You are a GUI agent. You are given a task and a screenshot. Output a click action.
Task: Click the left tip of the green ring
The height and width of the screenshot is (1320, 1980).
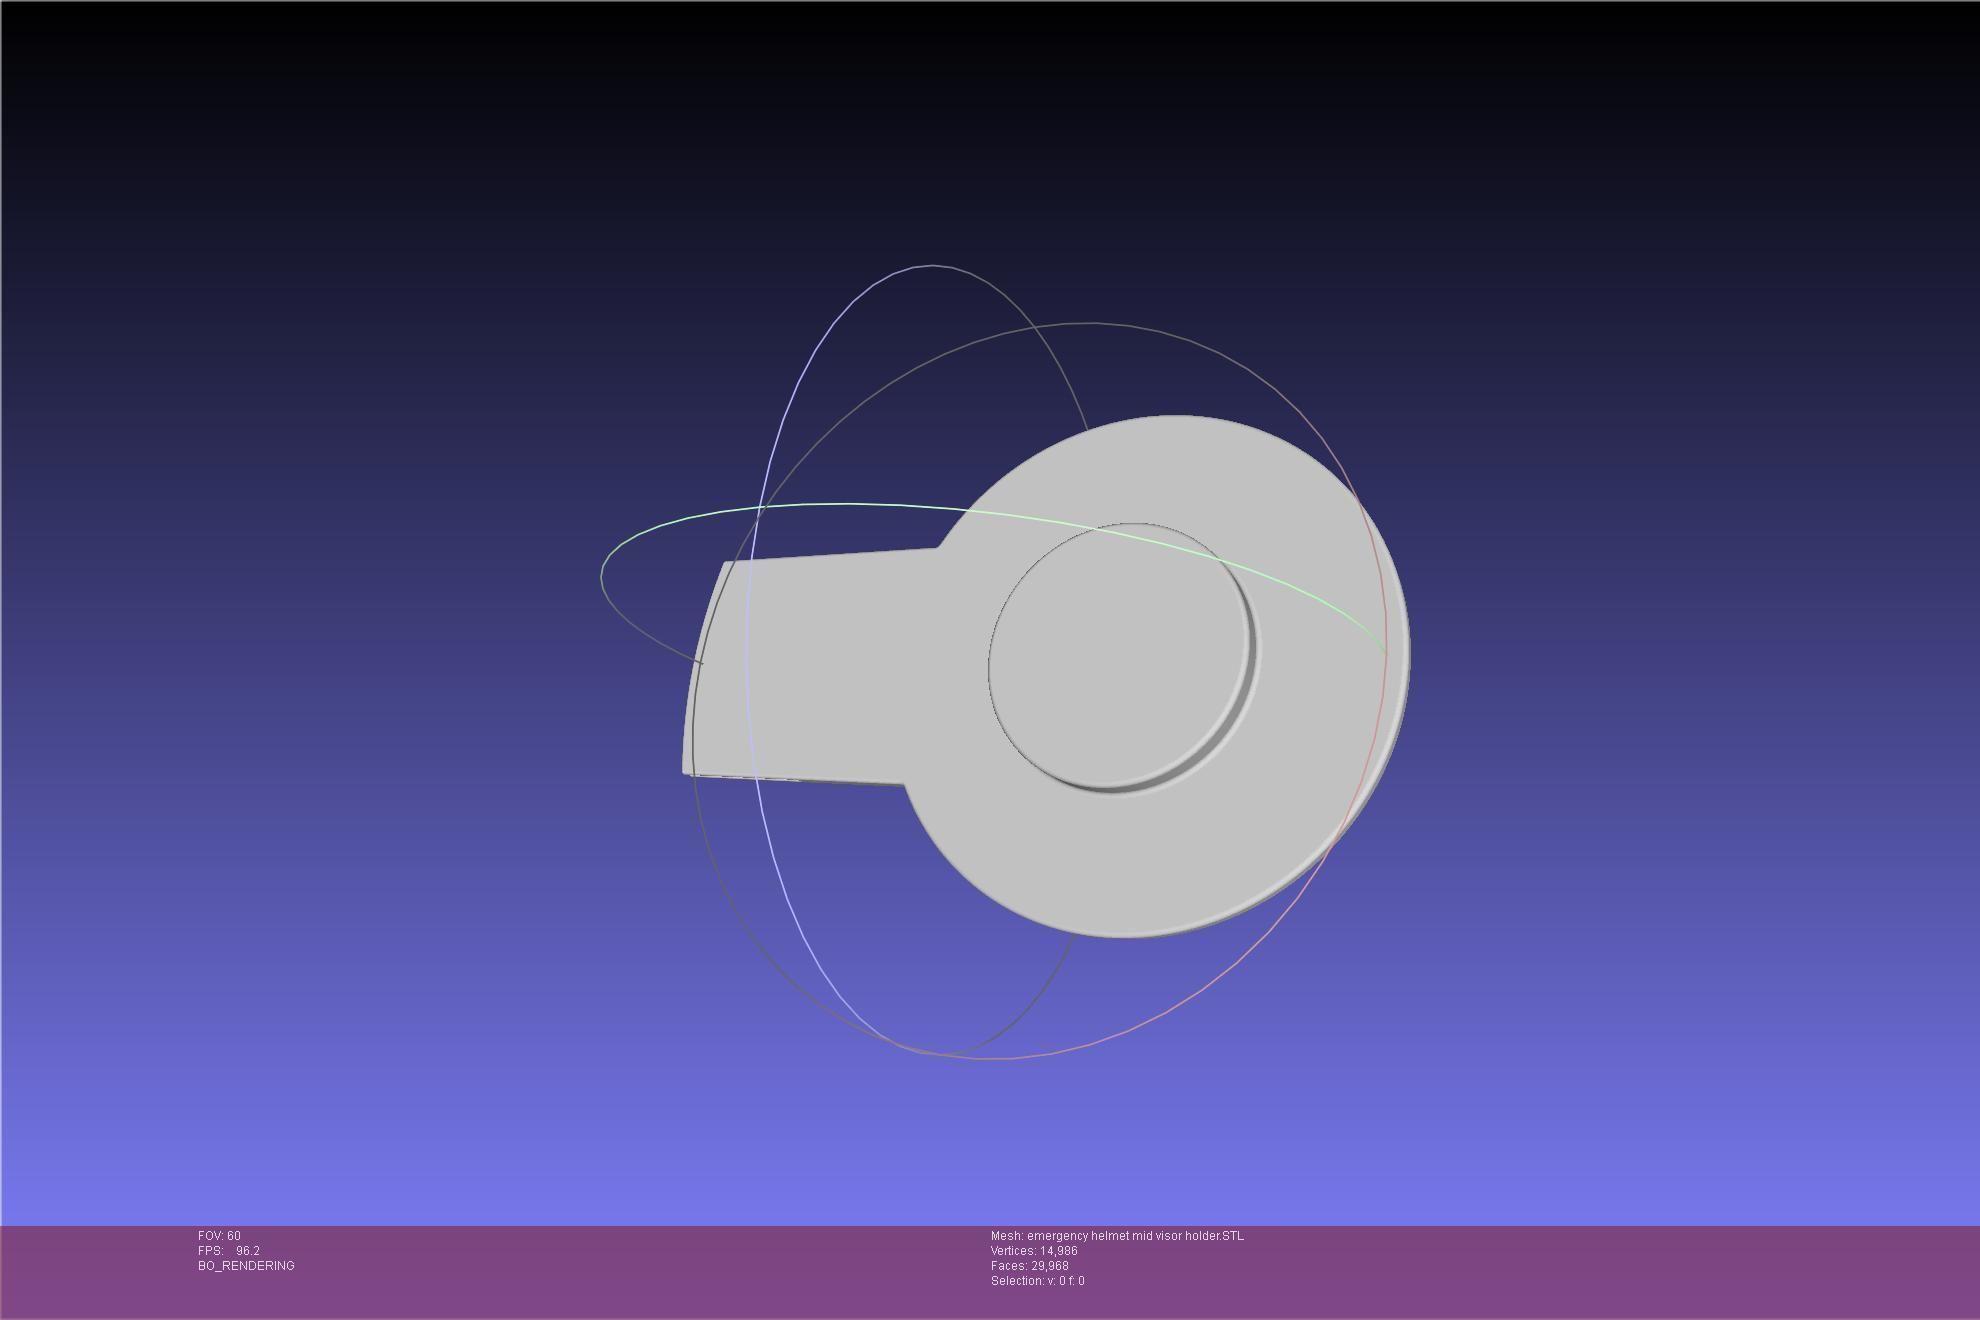pyautogui.click(x=603, y=578)
